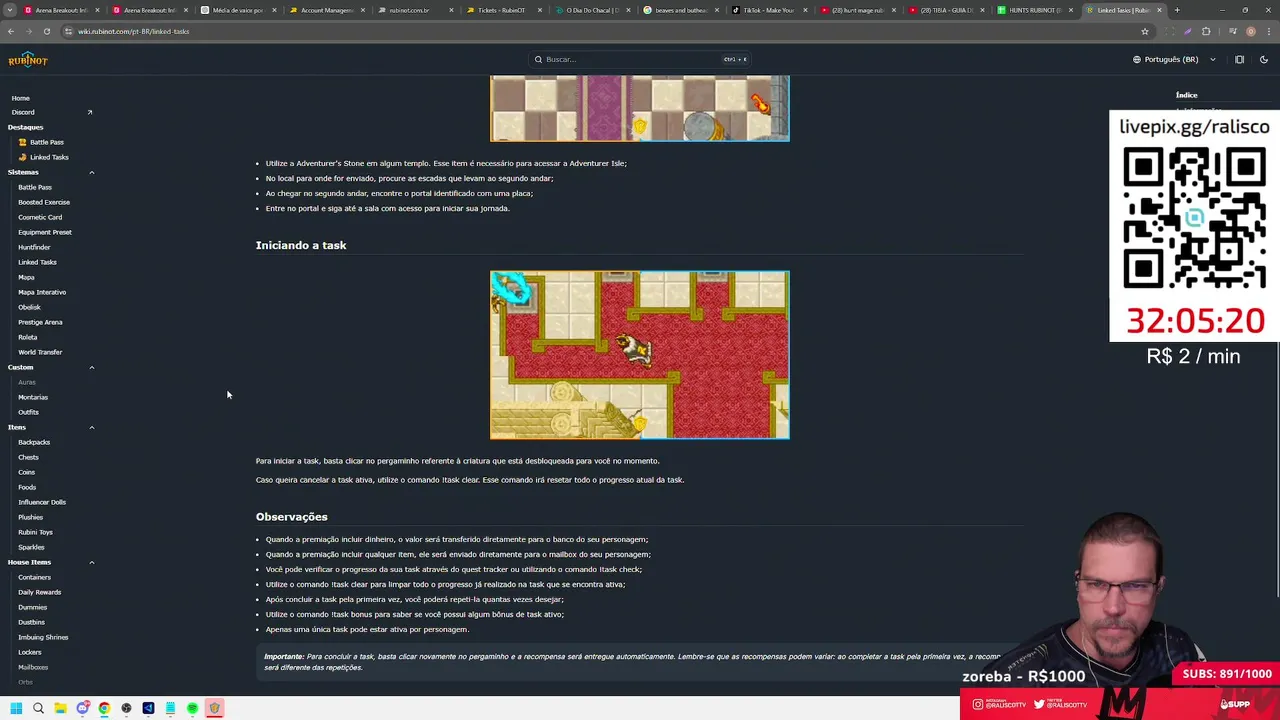Toggle dark mode with the moon icon
Viewport: 1280px width, 720px height.
tap(1264, 59)
